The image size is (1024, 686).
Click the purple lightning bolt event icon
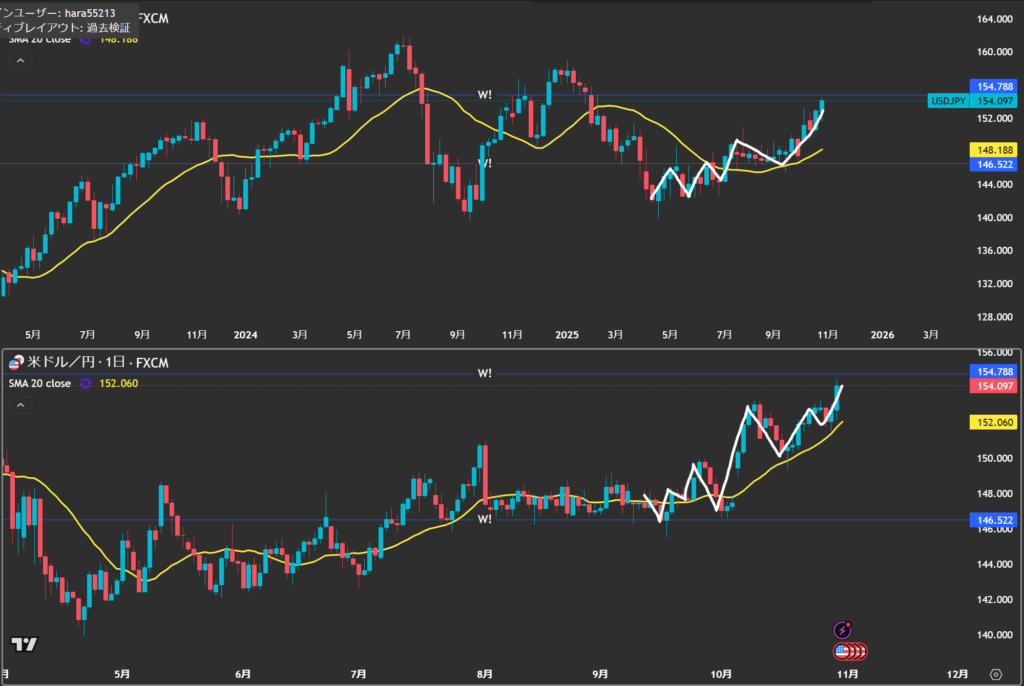pos(843,630)
